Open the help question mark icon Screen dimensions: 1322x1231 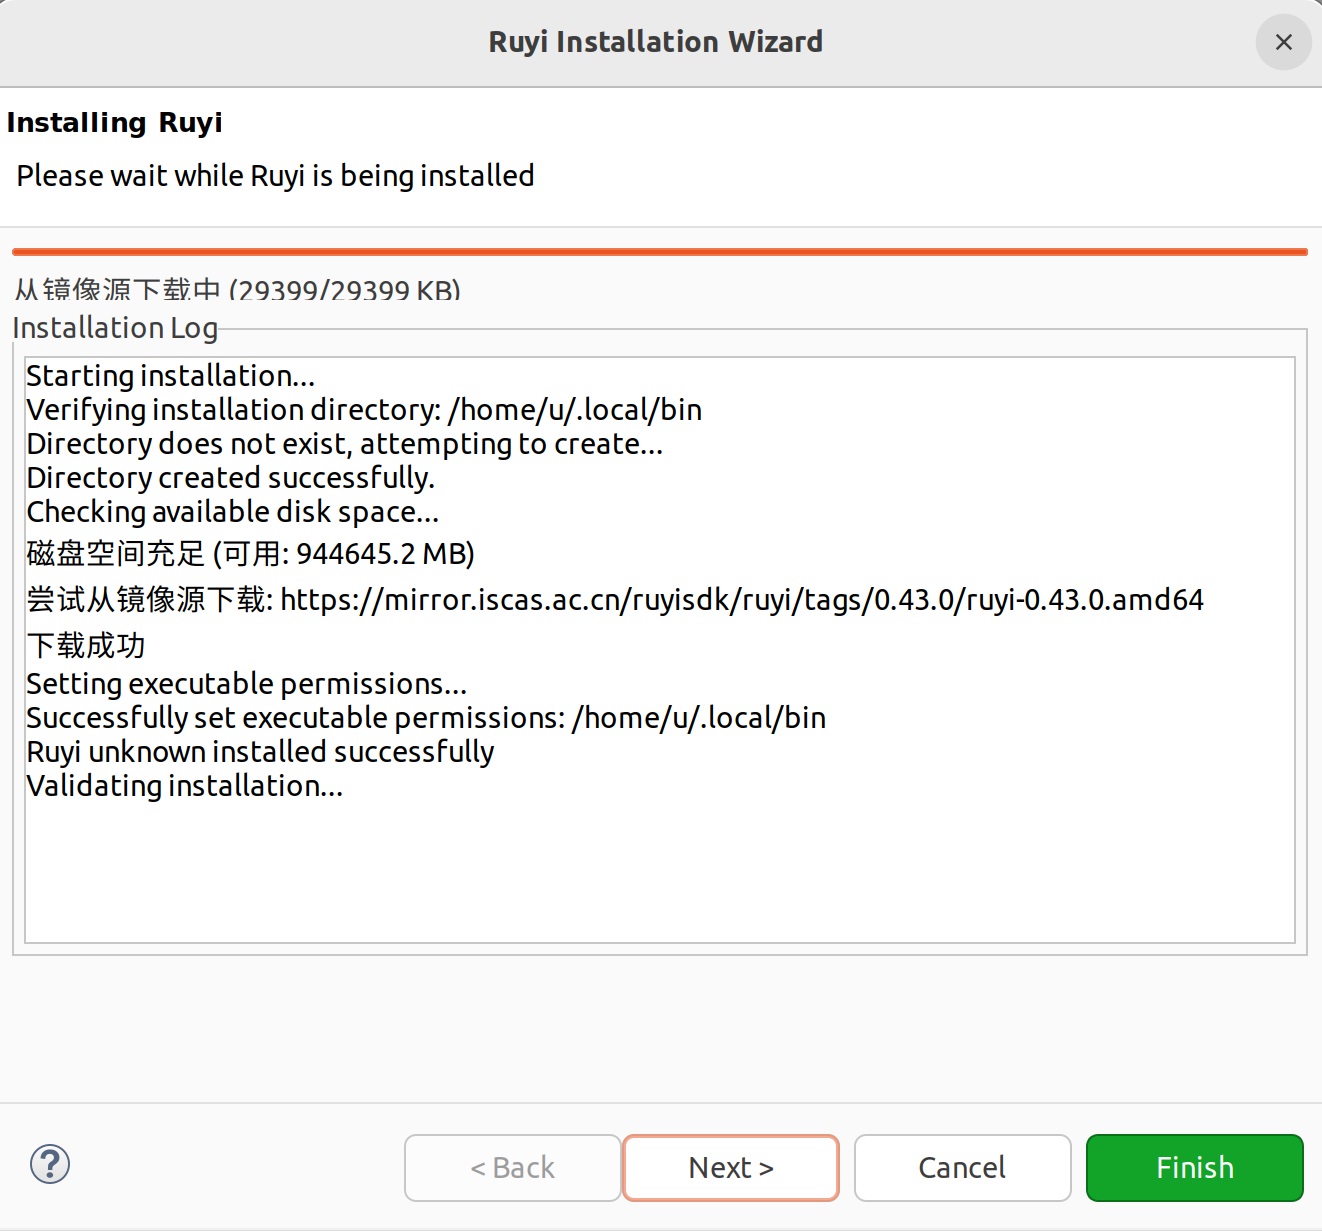[48, 1165]
